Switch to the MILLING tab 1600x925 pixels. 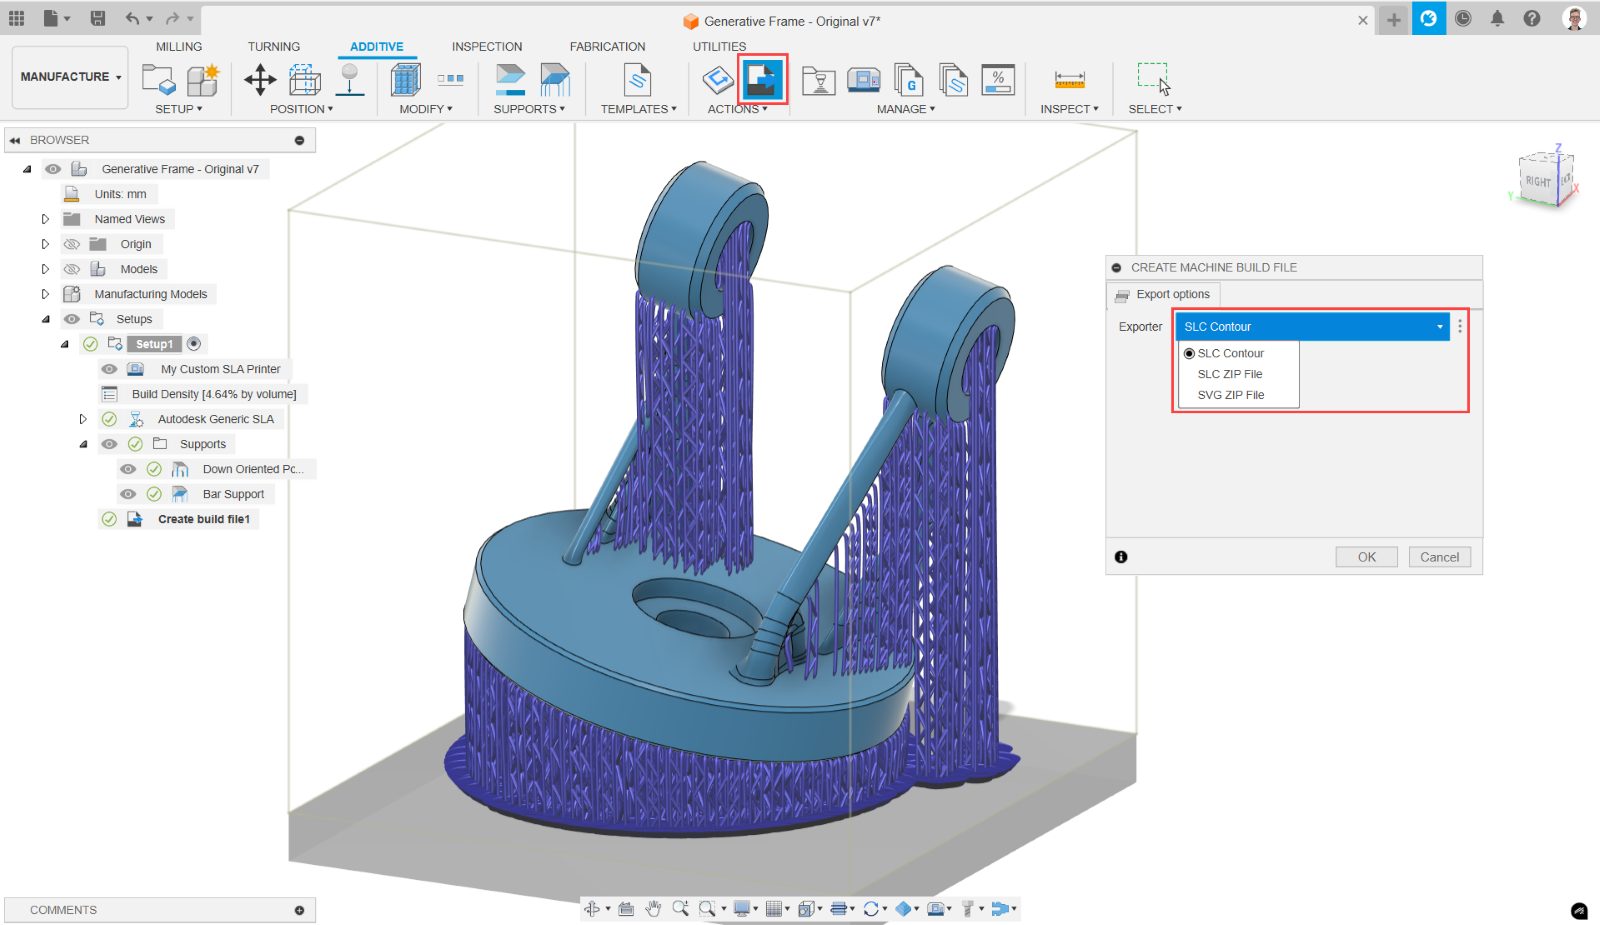tap(179, 47)
